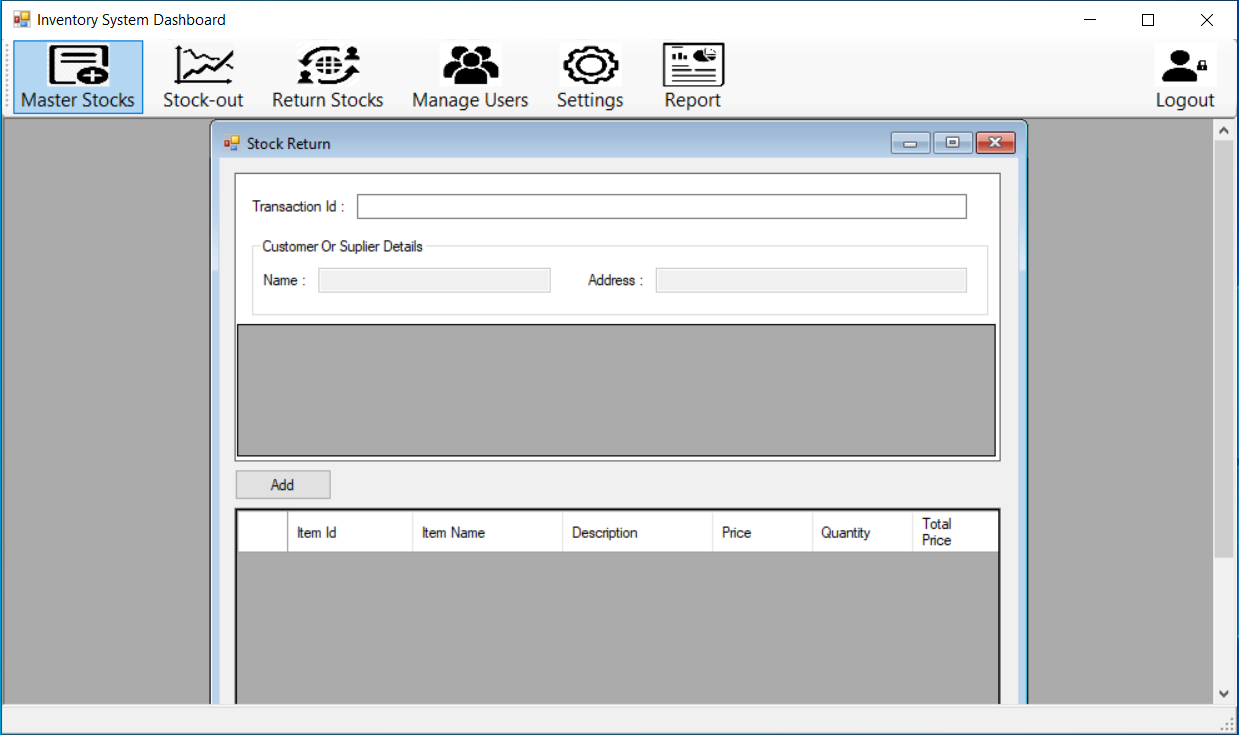The height and width of the screenshot is (735, 1239).
Task: Click the Address field
Action: tap(810, 281)
